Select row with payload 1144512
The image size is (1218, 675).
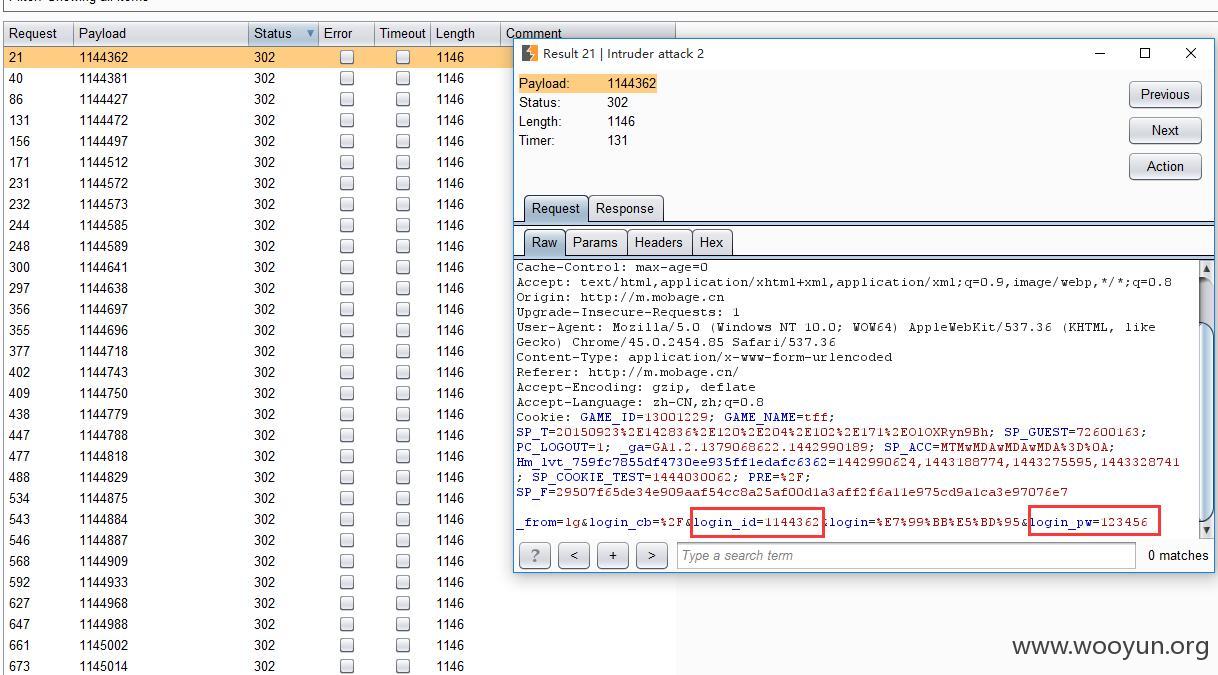[x=258, y=162]
